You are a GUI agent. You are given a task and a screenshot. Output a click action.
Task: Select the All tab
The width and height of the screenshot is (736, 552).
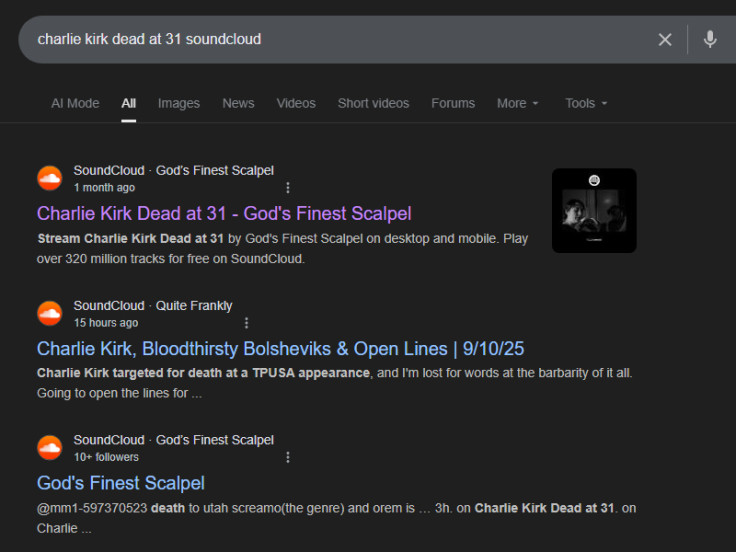tap(129, 103)
